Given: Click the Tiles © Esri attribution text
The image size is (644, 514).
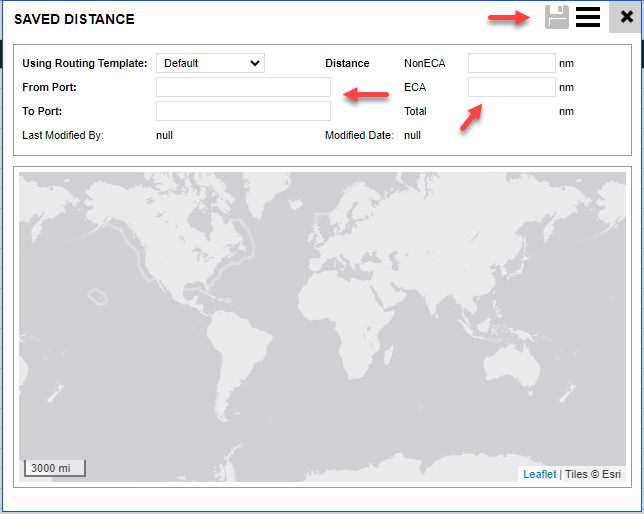Looking at the screenshot, I should pyautogui.click(x=593, y=474).
